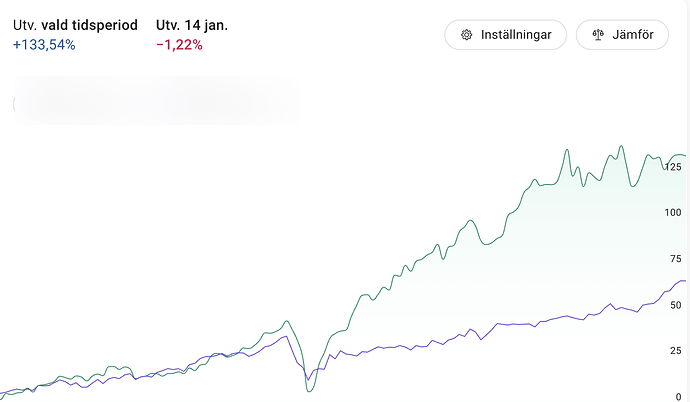Click the 100 y-axis label

pos(672,212)
